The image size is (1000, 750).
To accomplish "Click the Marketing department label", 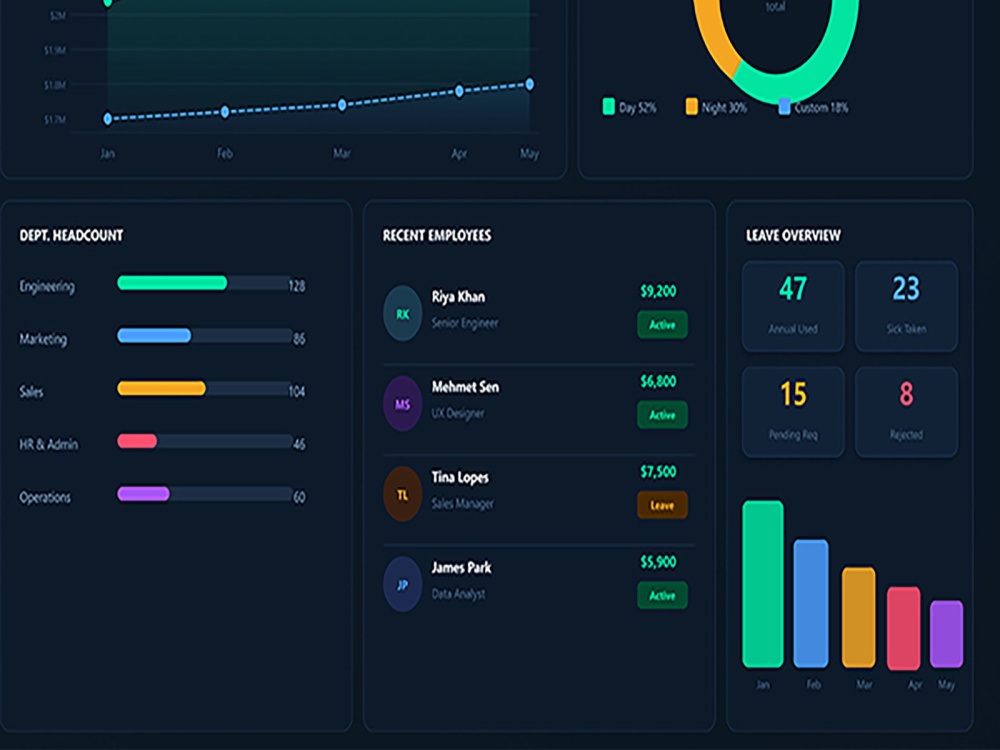I will click(x=43, y=339).
